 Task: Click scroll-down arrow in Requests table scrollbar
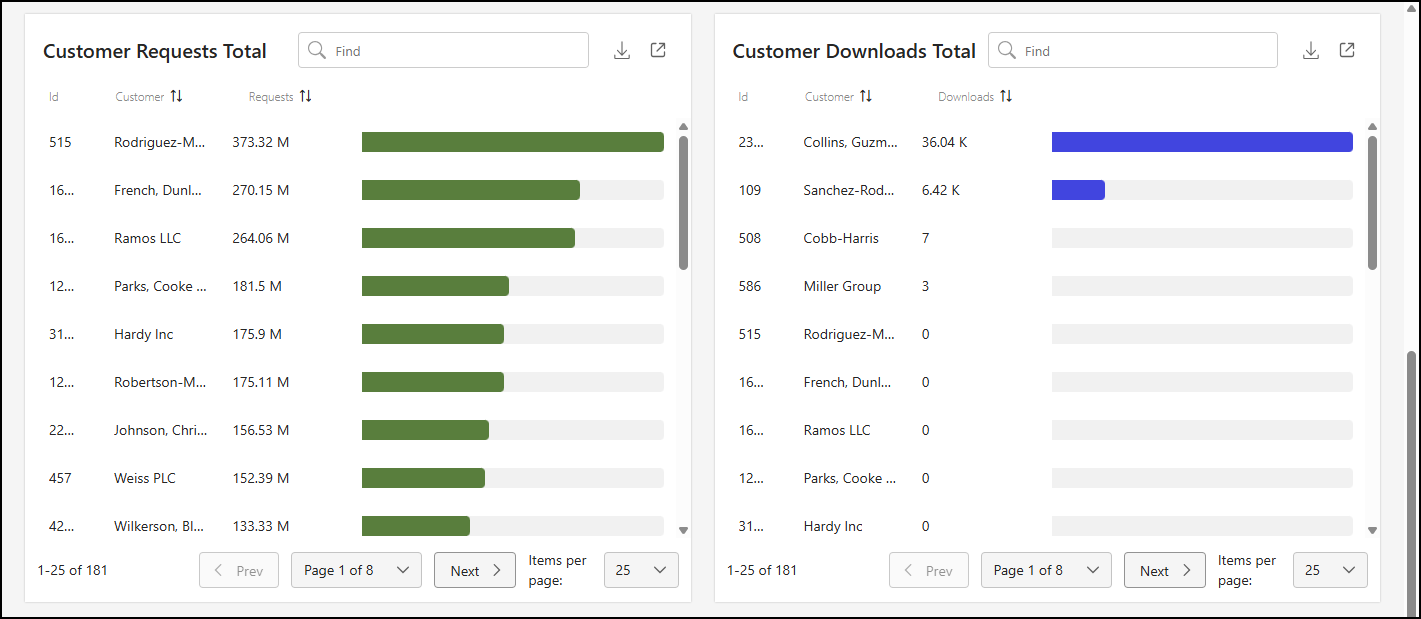(683, 531)
